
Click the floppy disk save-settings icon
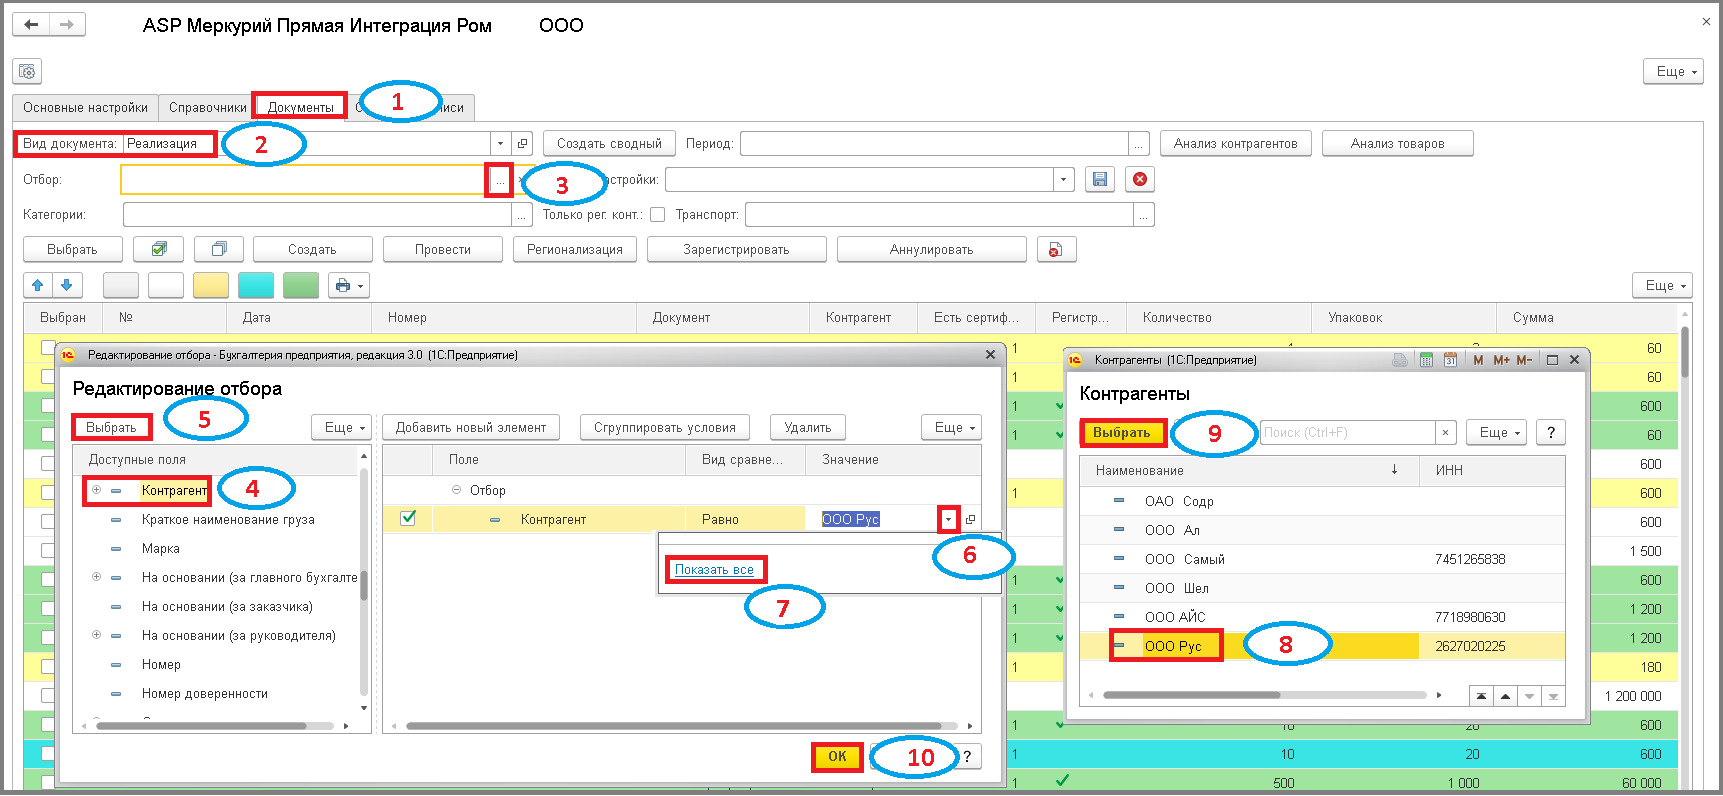pos(1100,179)
